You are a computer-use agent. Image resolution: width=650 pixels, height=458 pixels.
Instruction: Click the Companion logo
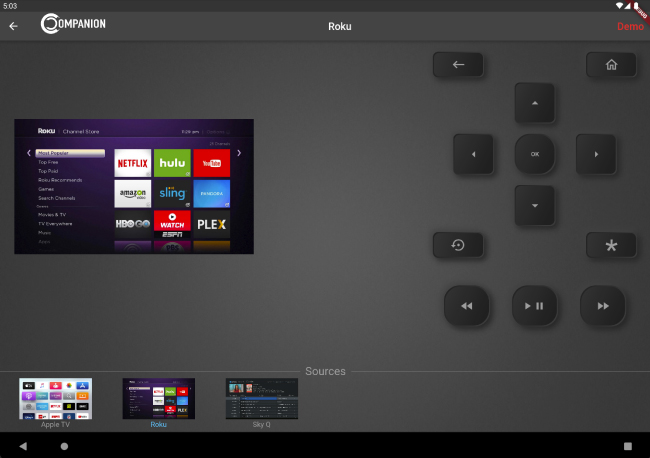point(73,24)
